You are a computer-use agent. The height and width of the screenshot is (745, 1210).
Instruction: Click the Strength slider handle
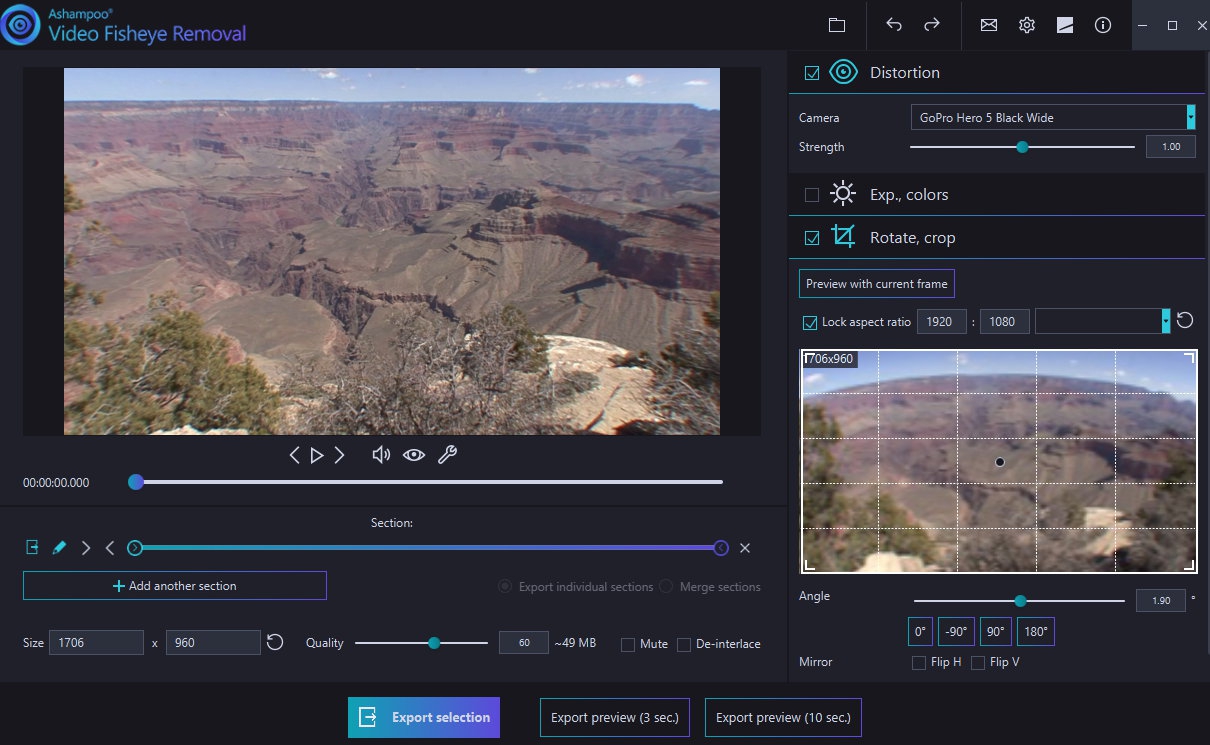coord(1022,147)
